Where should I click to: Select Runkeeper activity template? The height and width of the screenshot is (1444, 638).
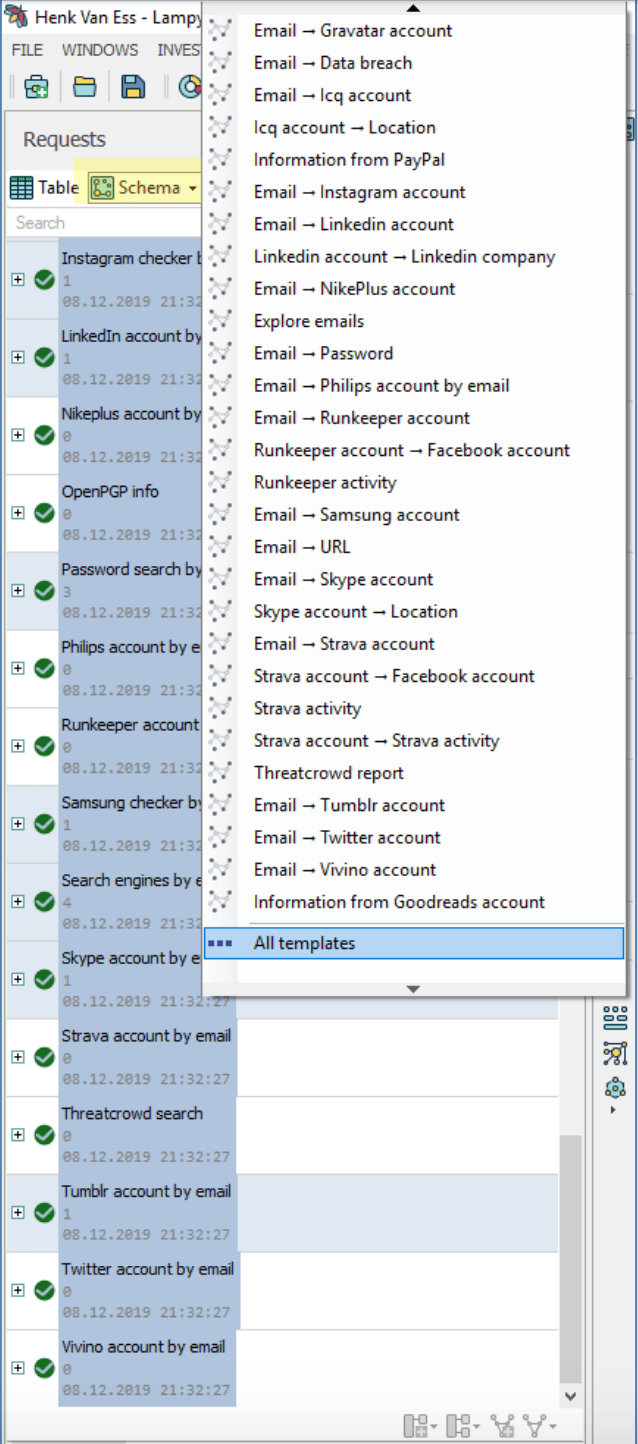(325, 482)
